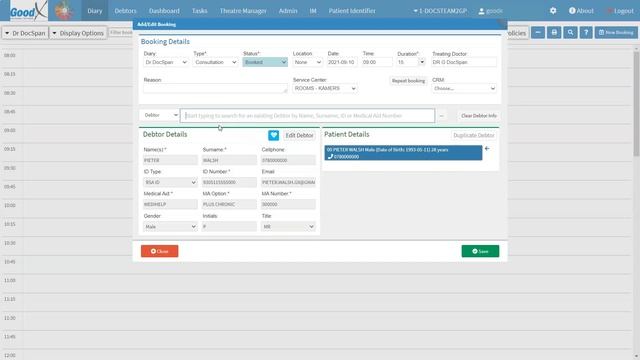640x360 pixels.
Task: Log out using the Logout link
Action: tap(620, 11)
